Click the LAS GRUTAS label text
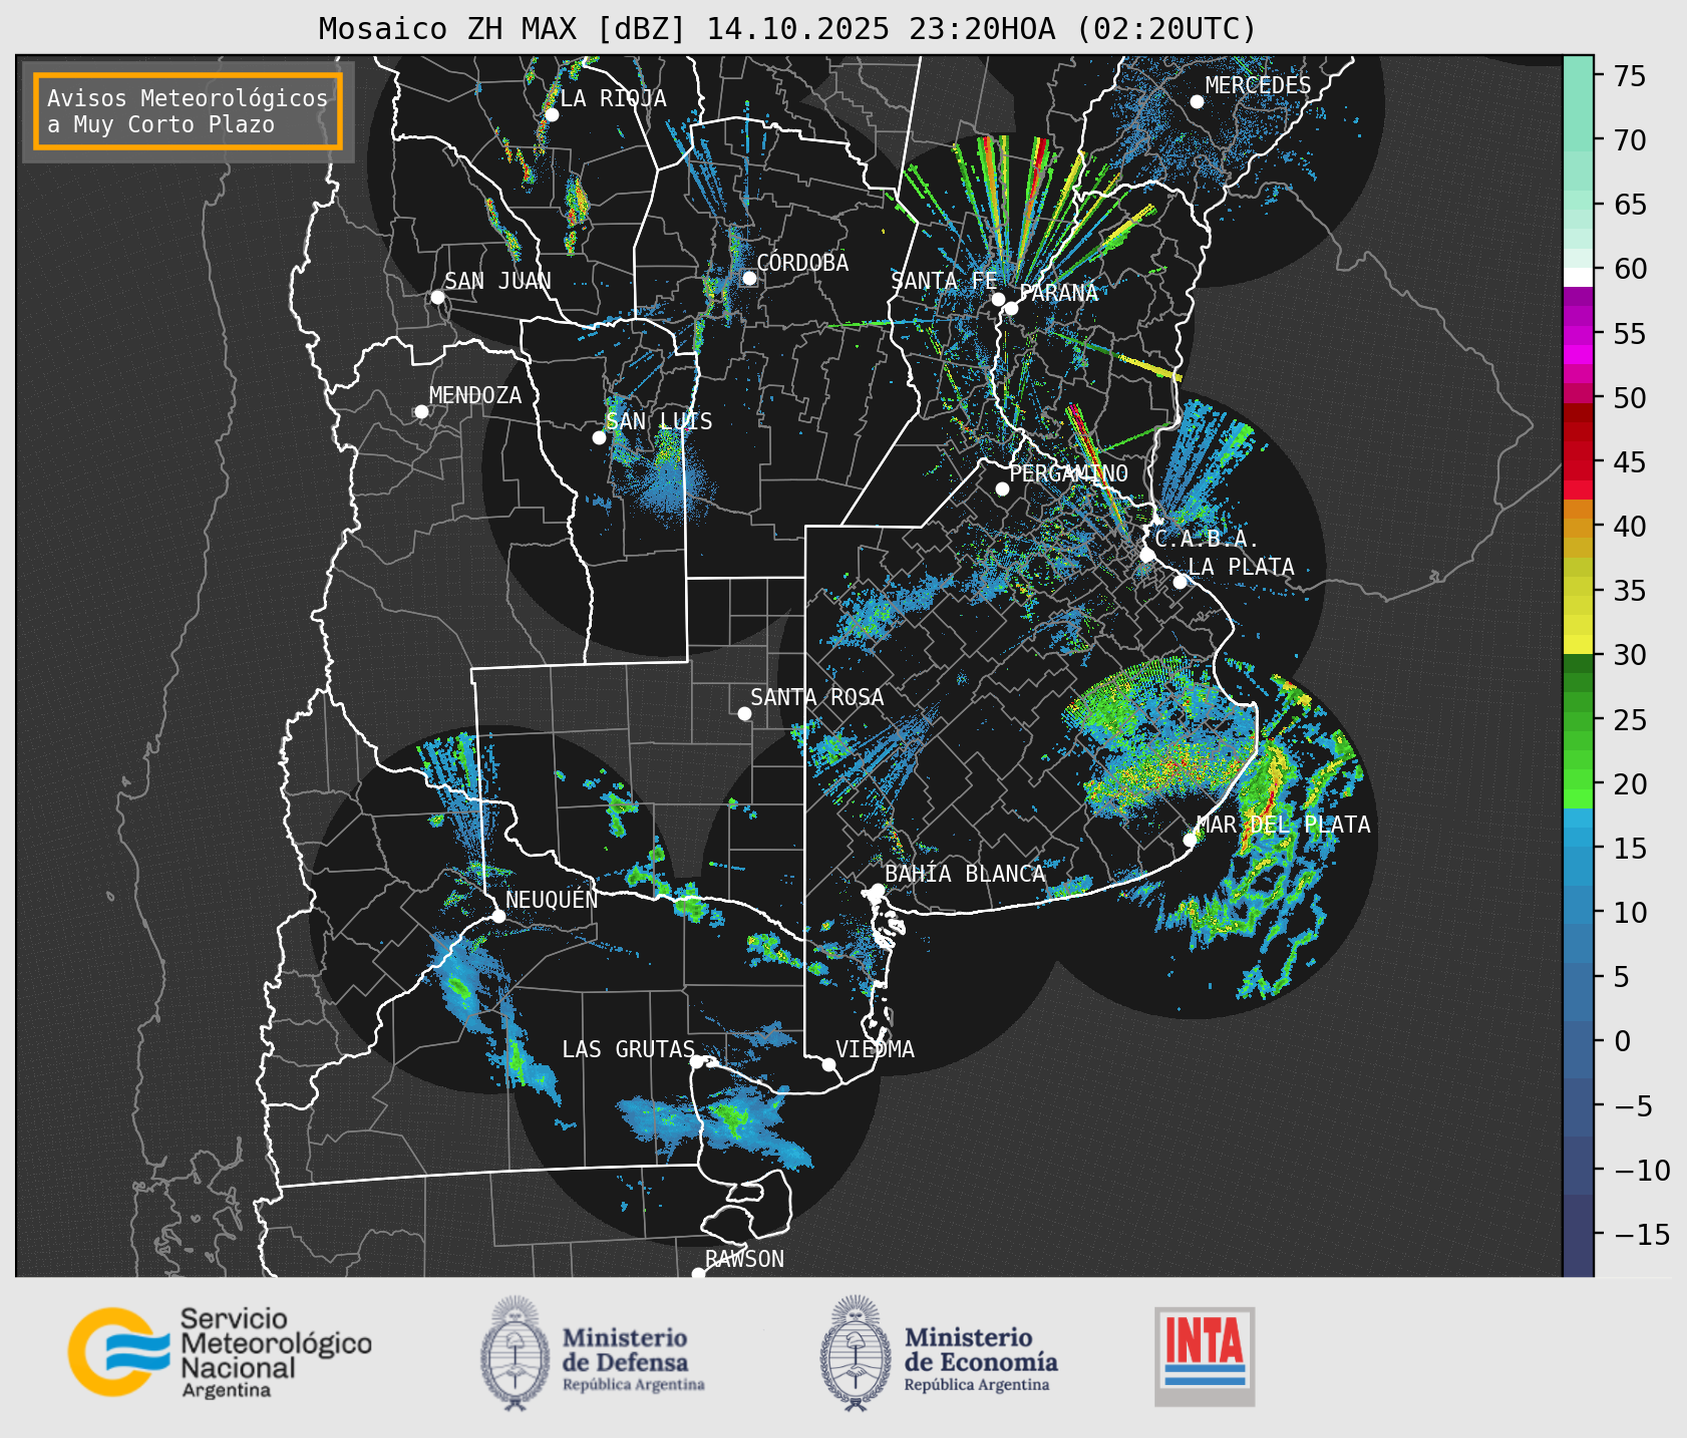 pyautogui.click(x=628, y=1049)
